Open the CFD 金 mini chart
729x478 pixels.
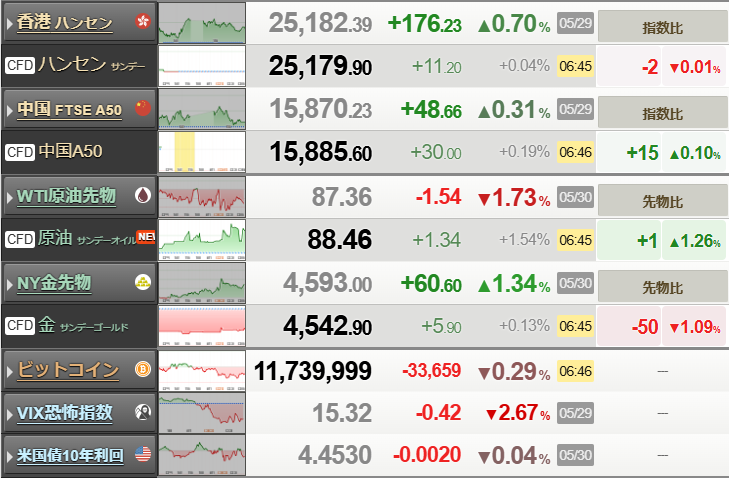202,326
